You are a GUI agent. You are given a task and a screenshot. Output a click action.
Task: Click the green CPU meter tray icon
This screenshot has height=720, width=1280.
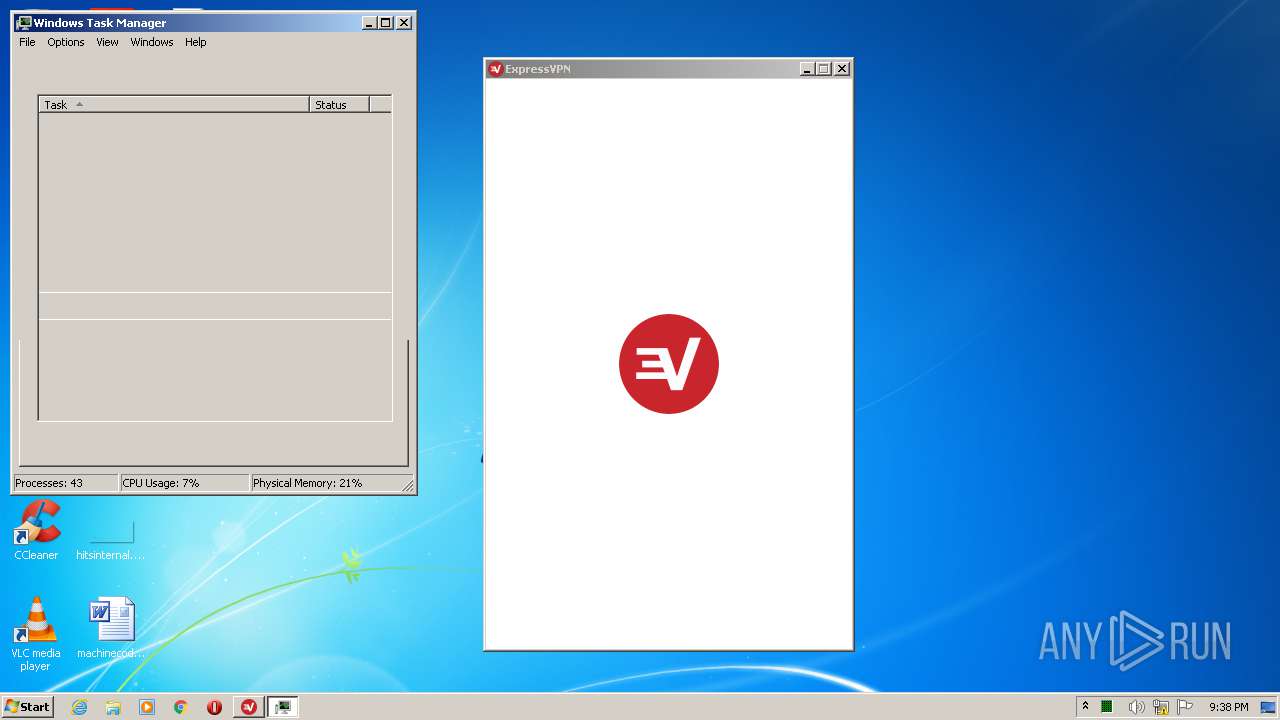point(1107,707)
